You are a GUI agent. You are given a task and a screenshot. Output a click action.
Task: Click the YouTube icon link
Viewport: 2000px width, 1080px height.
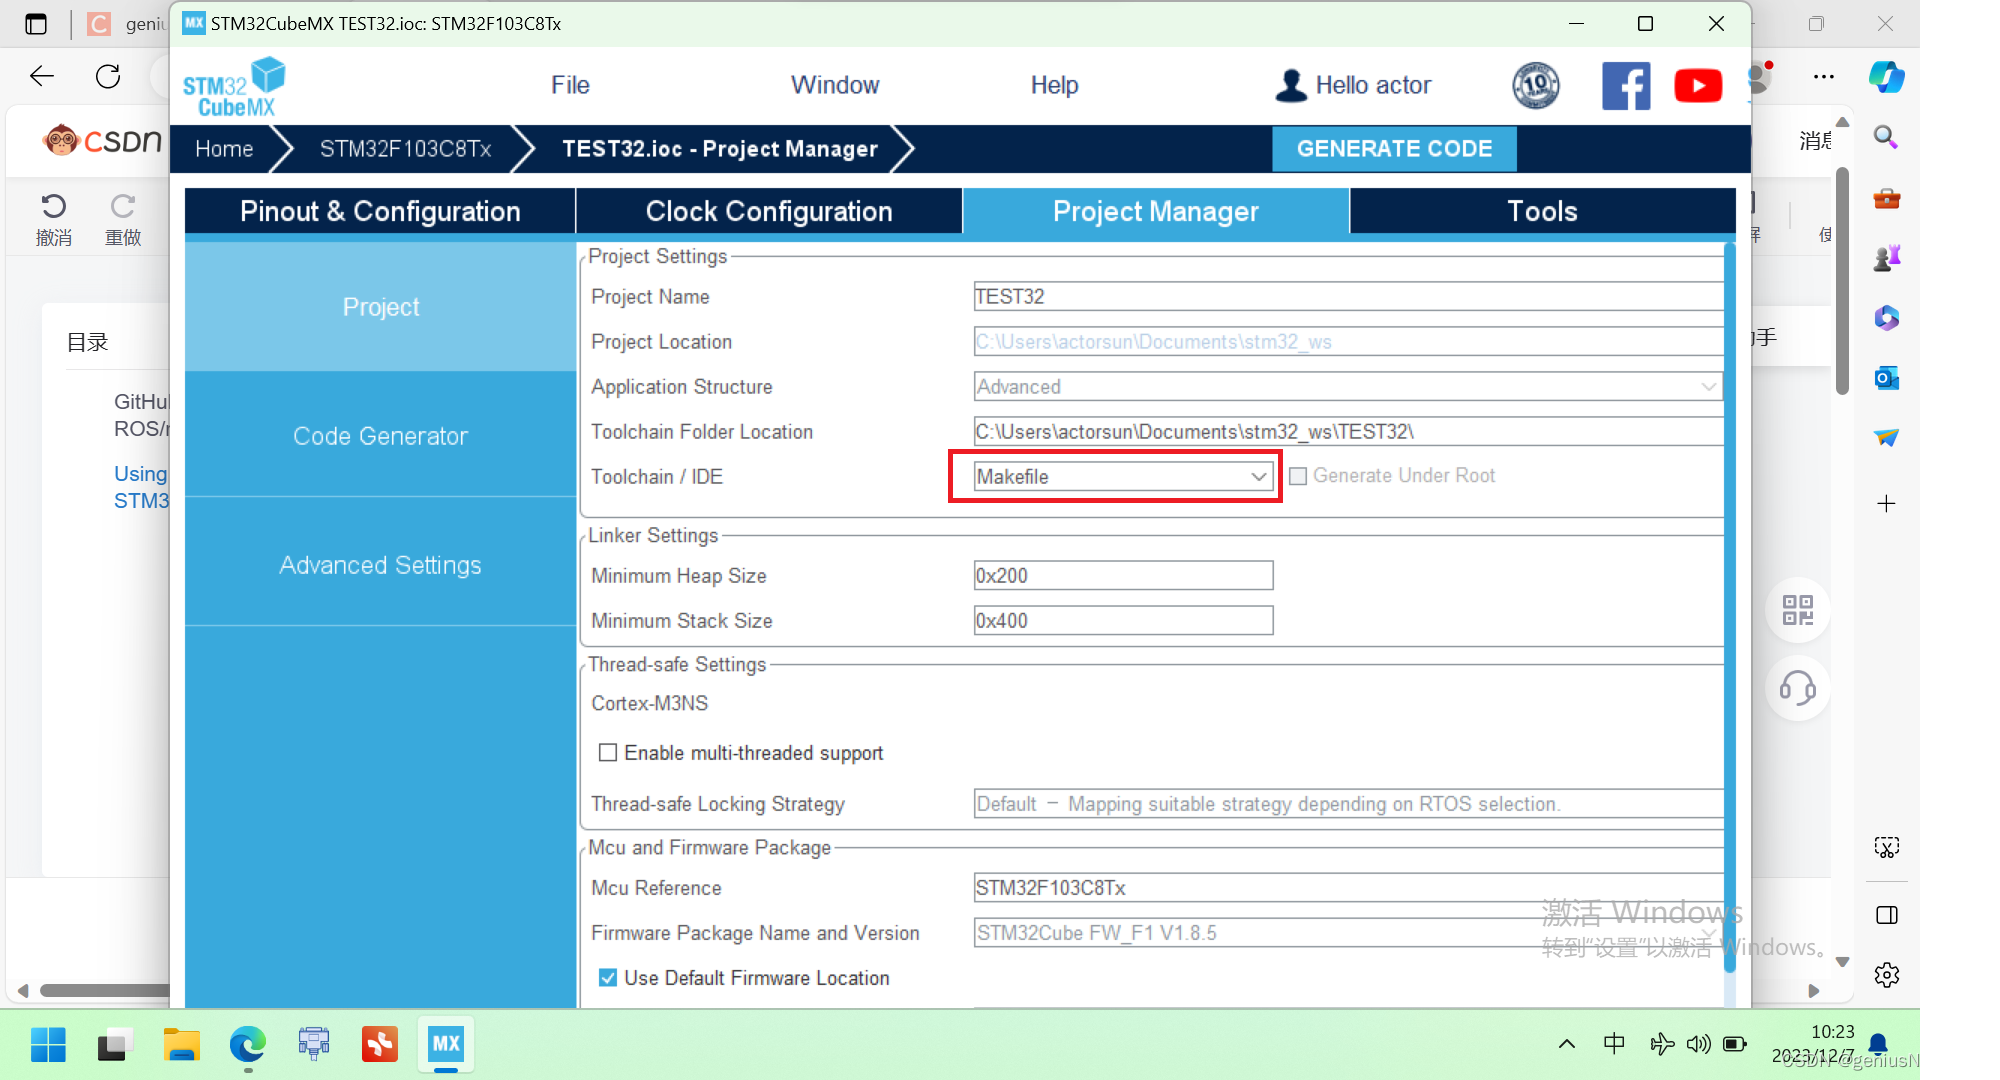1697,86
